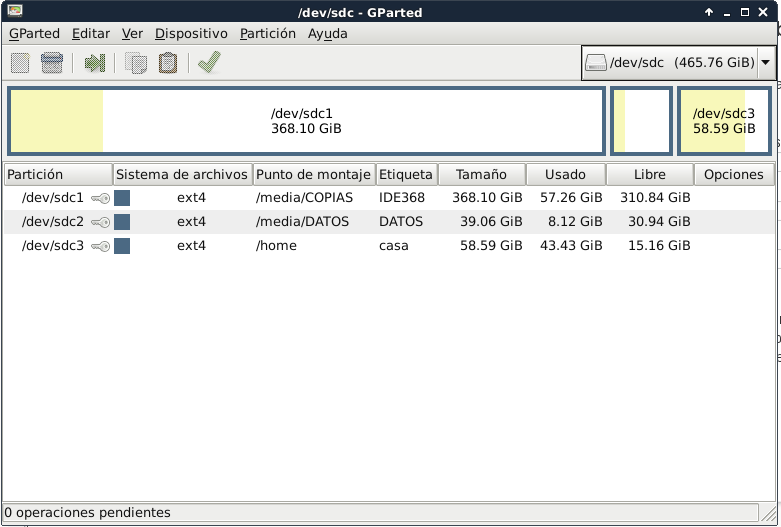Click the Copy partition toolbar icon
The width and height of the screenshot is (781, 527).
[136, 63]
